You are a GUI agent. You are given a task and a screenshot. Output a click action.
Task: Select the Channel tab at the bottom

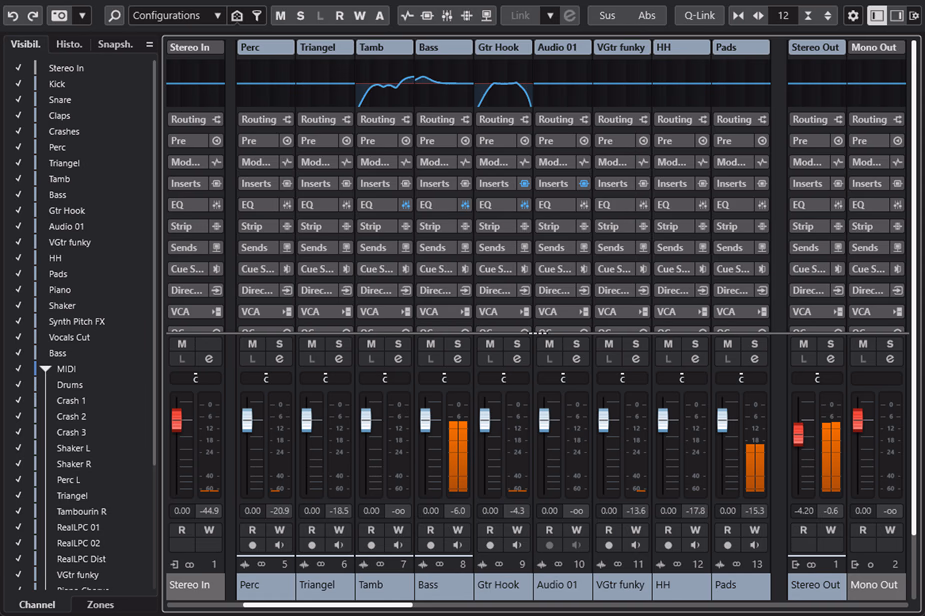[x=37, y=605]
